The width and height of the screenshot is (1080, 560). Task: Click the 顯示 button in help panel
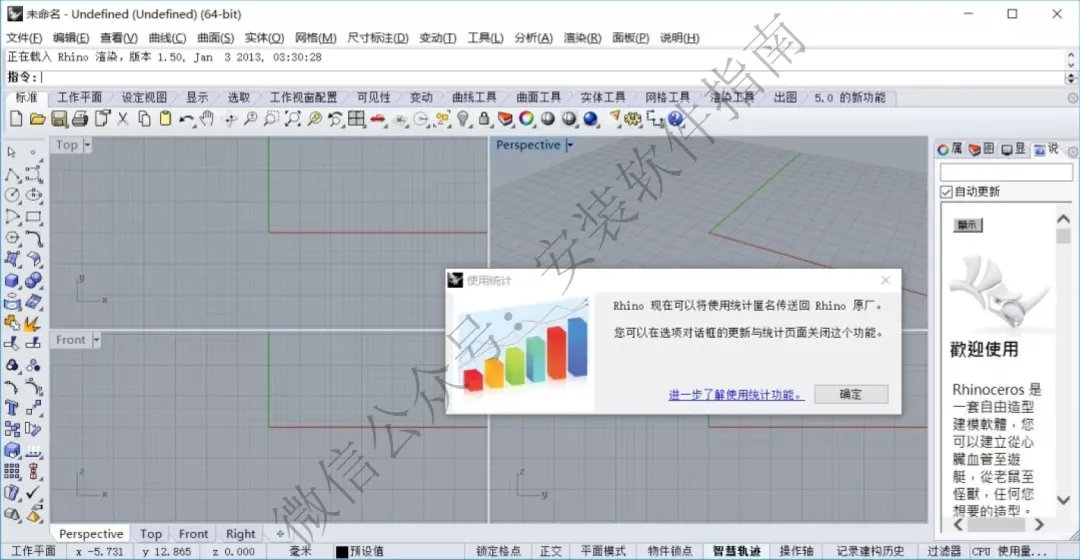[x=967, y=225]
